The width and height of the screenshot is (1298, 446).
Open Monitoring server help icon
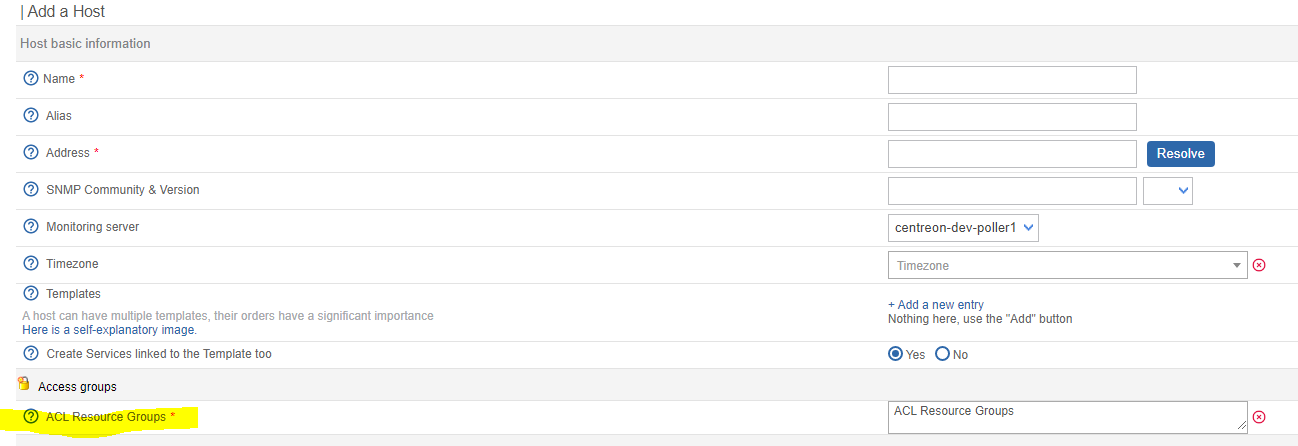[x=30, y=227]
